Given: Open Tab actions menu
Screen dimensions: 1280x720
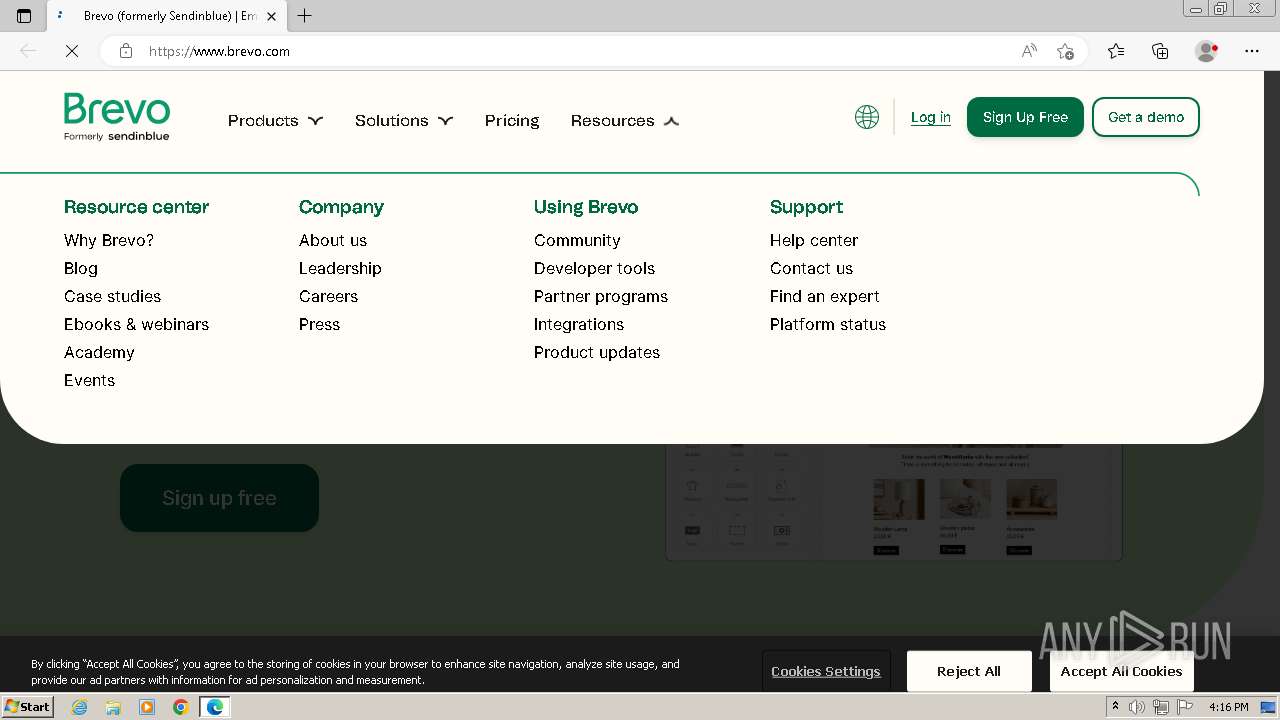Looking at the screenshot, I should coord(24,16).
